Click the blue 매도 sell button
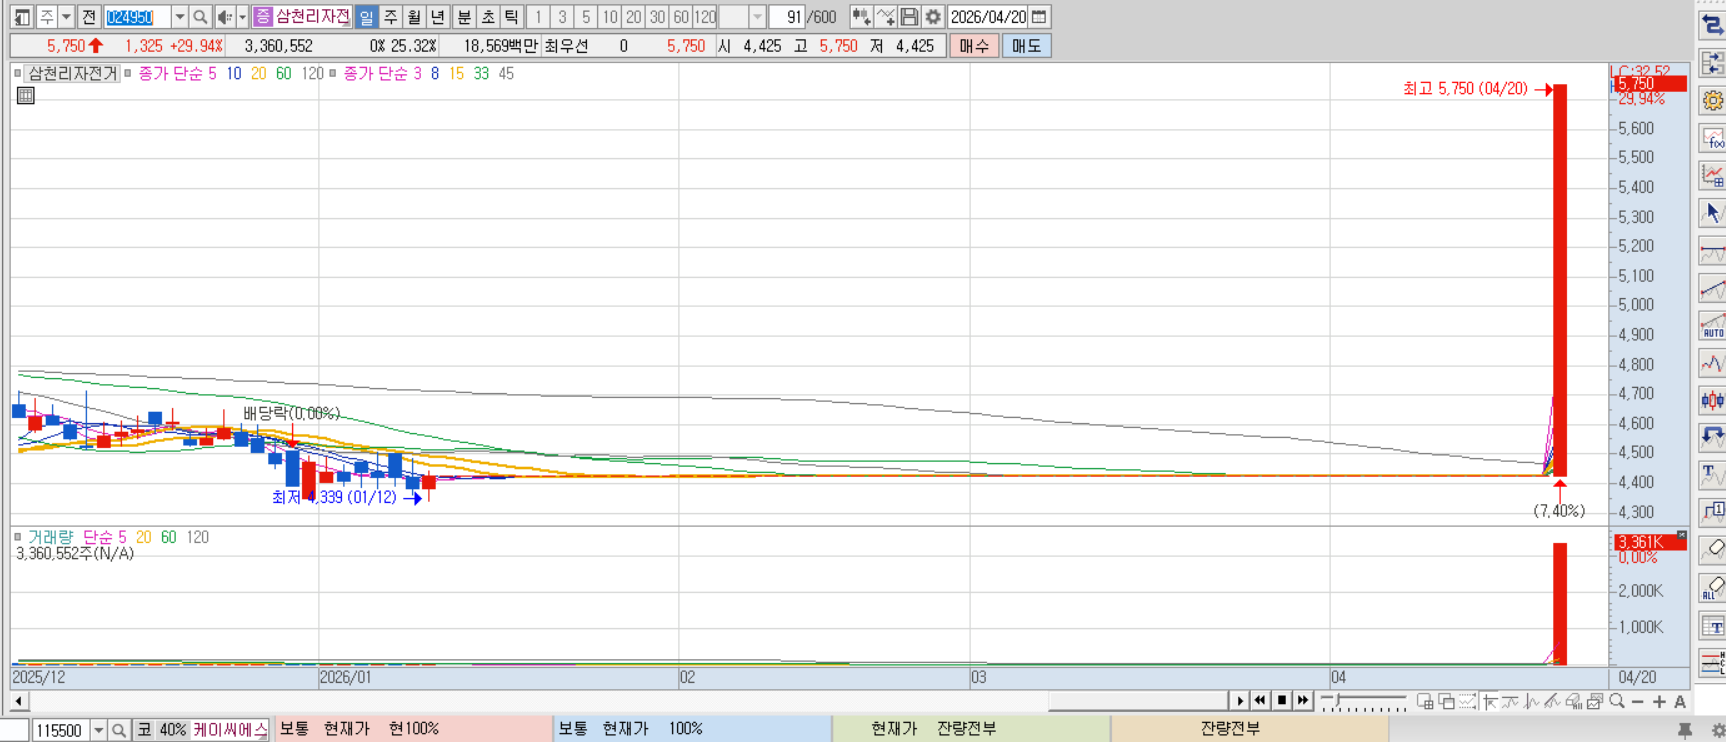The height and width of the screenshot is (742, 1726). tap(1026, 46)
